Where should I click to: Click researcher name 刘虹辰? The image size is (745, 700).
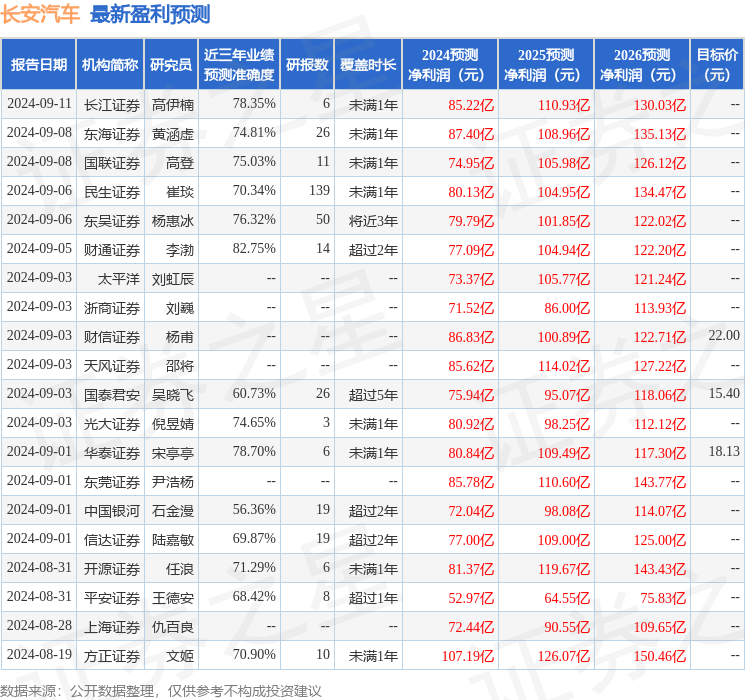click(x=173, y=279)
